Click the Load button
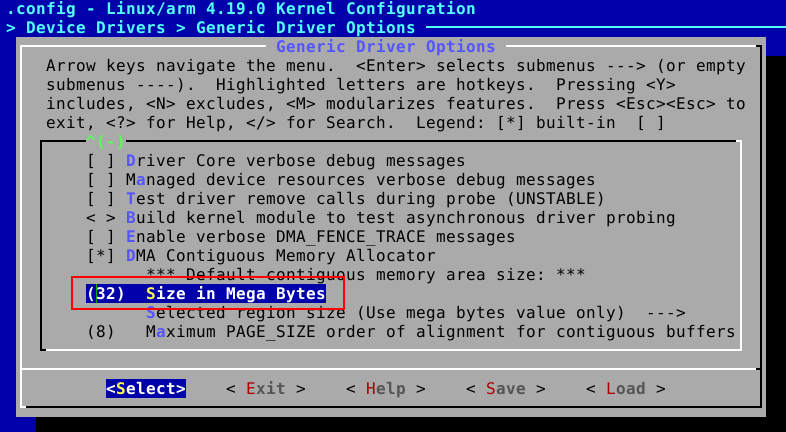This screenshot has height=432, width=786. coord(626,388)
